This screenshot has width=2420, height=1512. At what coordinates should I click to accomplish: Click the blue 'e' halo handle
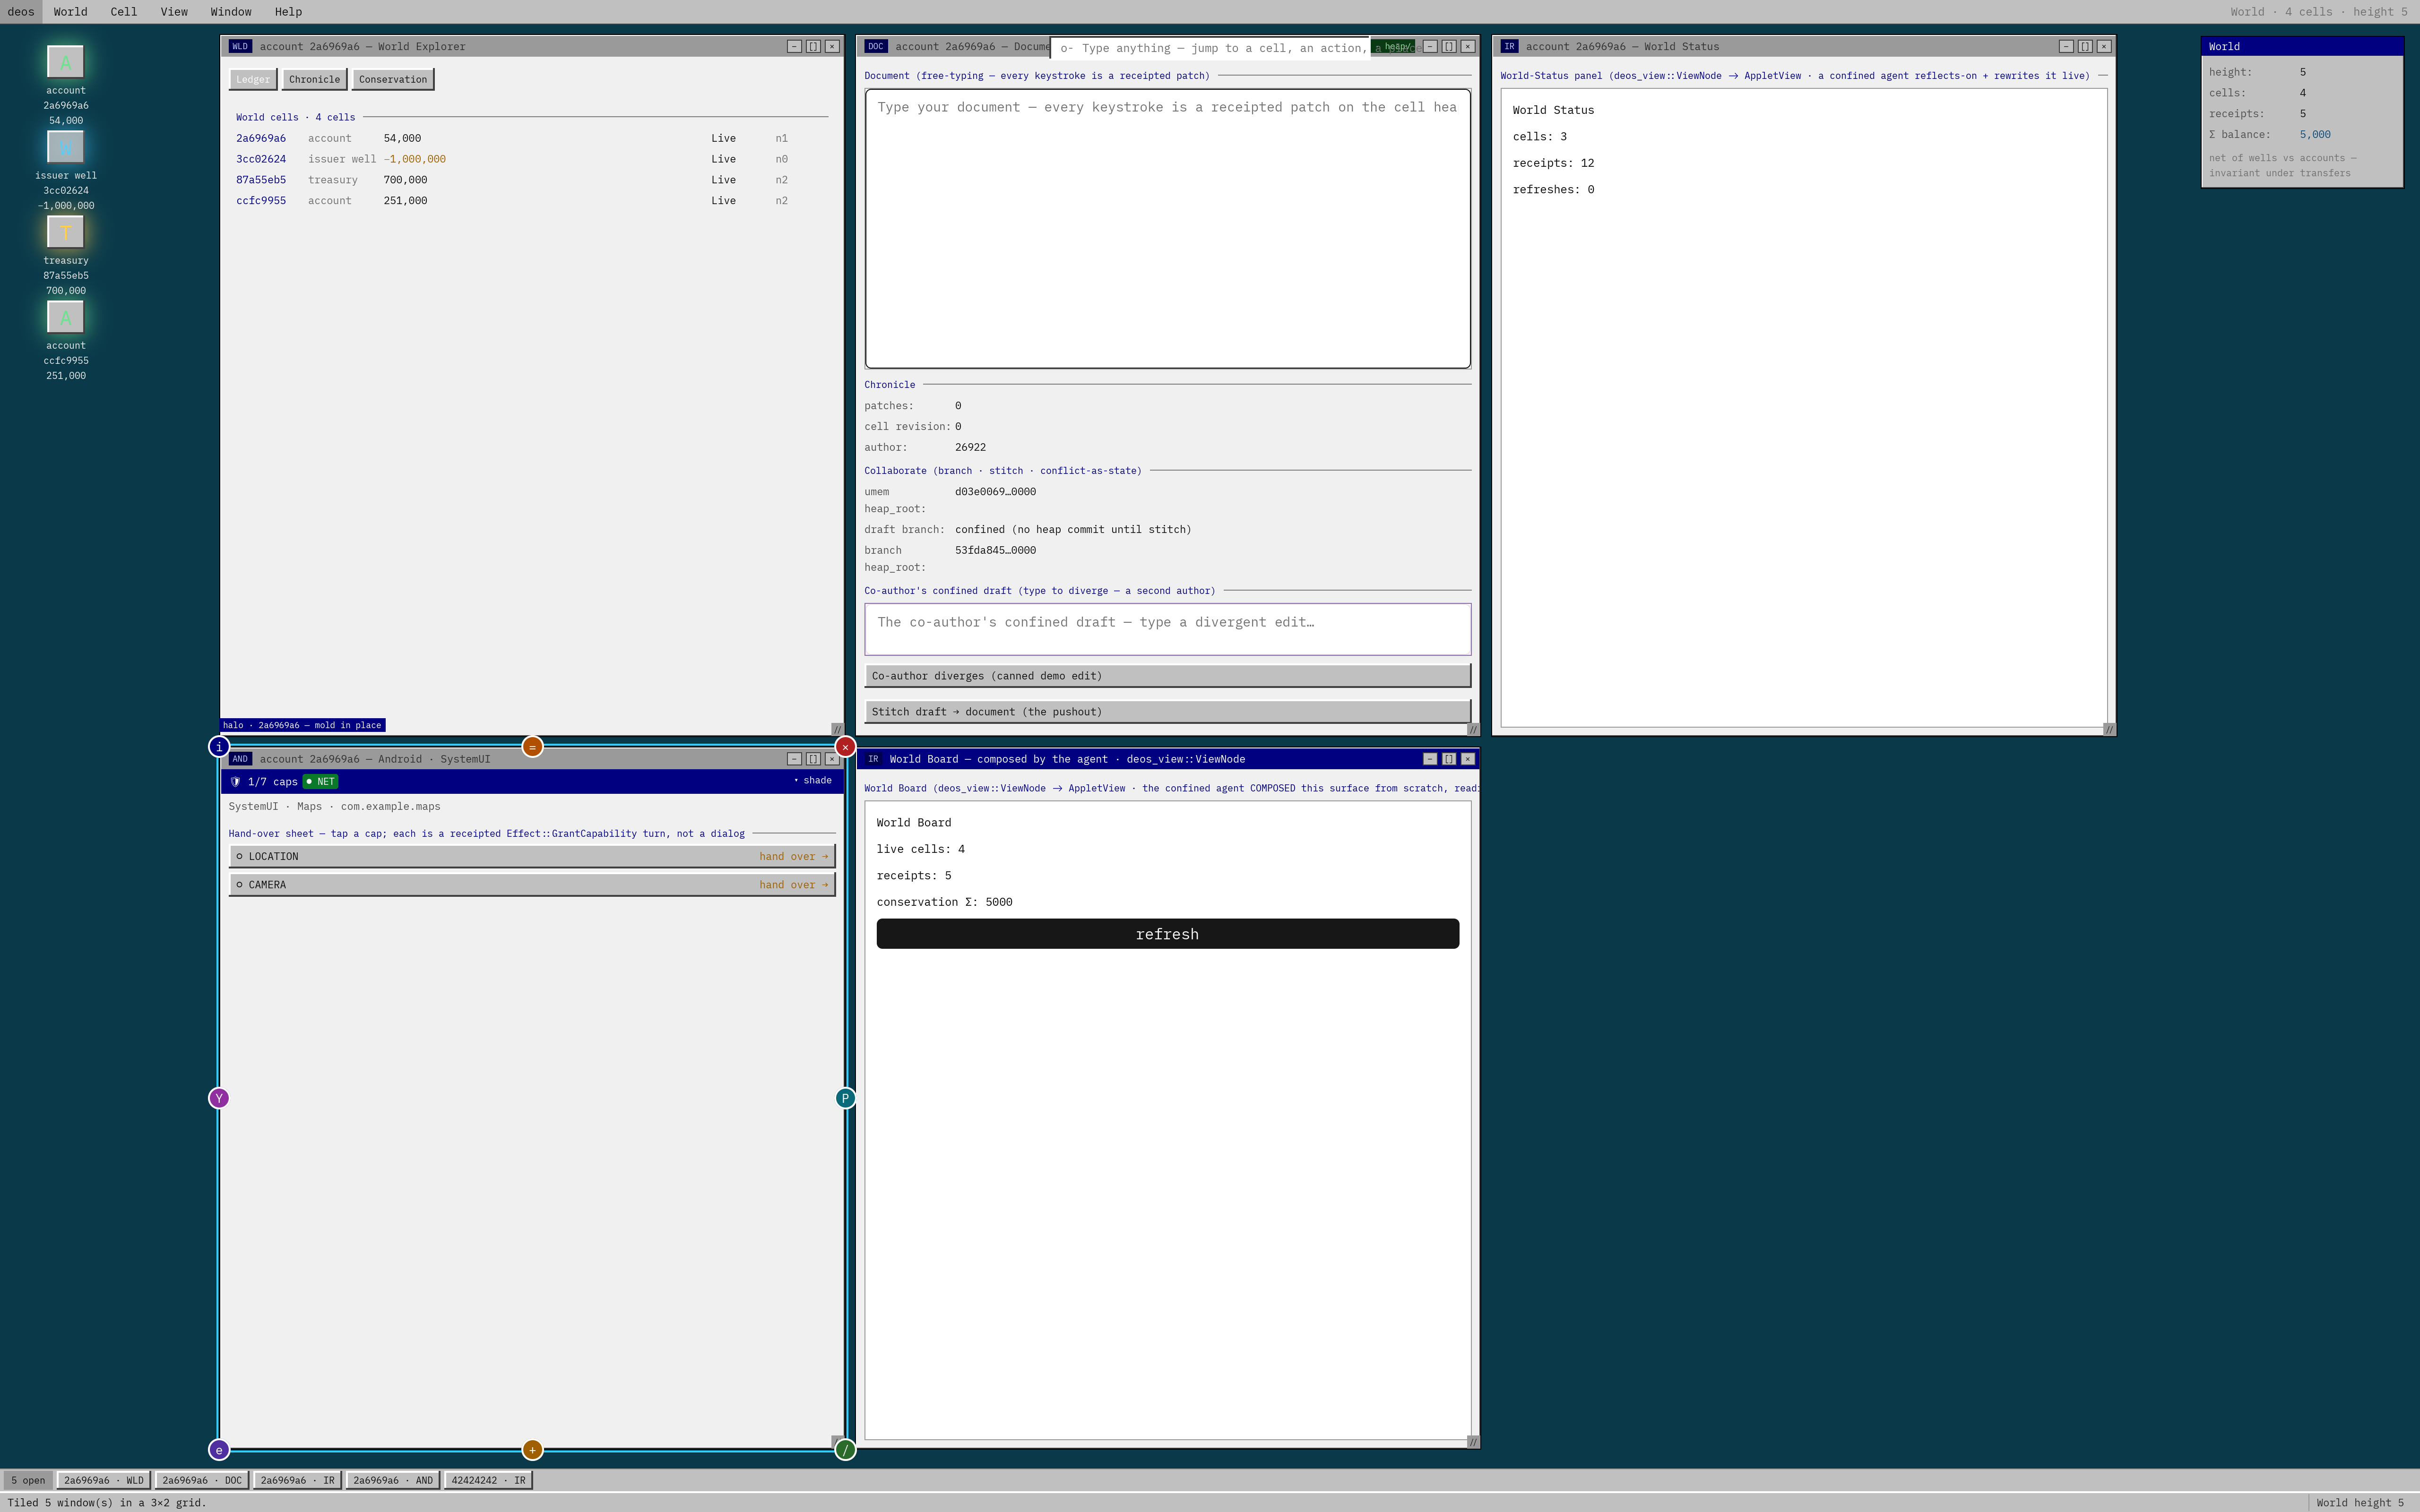click(x=219, y=1450)
